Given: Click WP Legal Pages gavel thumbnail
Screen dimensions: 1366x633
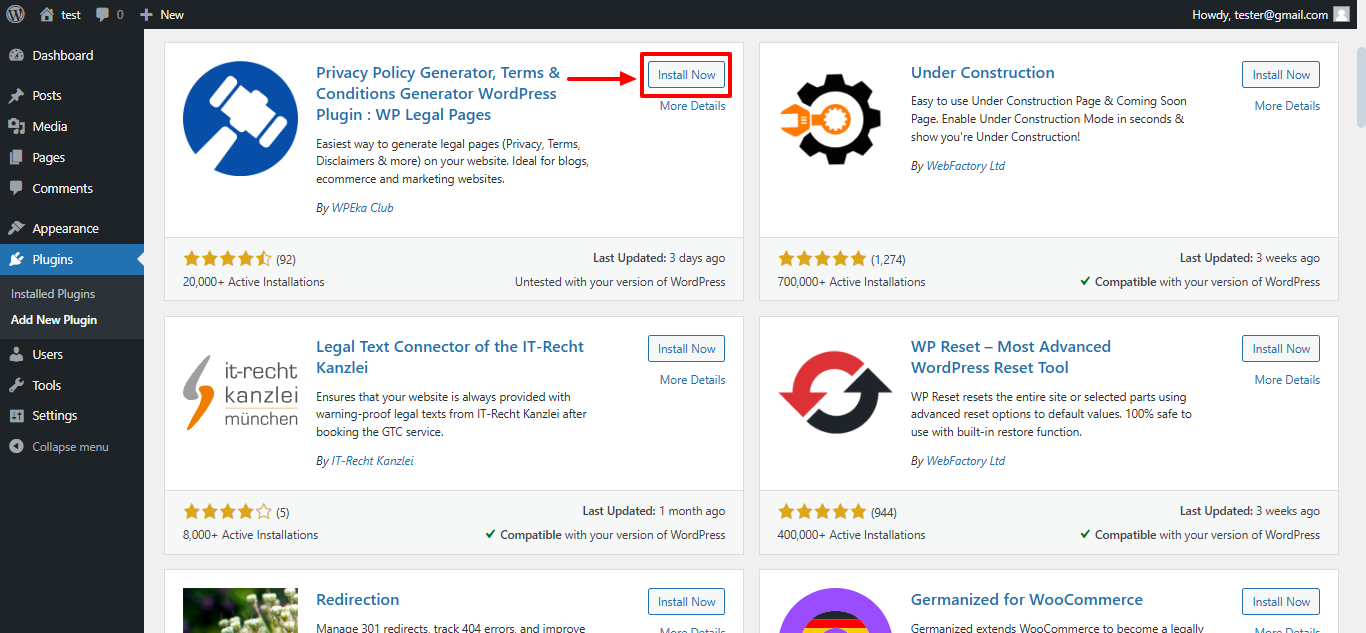Looking at the screenshot, I should click(x=240, y=119).
